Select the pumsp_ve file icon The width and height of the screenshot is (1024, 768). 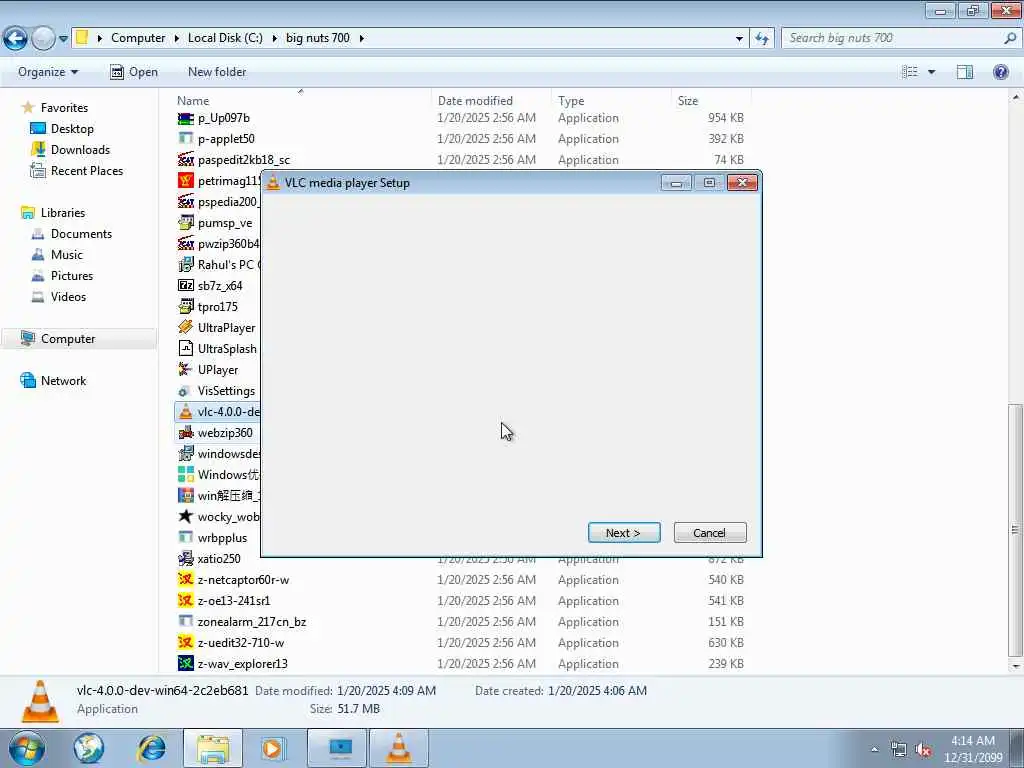(185, 223)
